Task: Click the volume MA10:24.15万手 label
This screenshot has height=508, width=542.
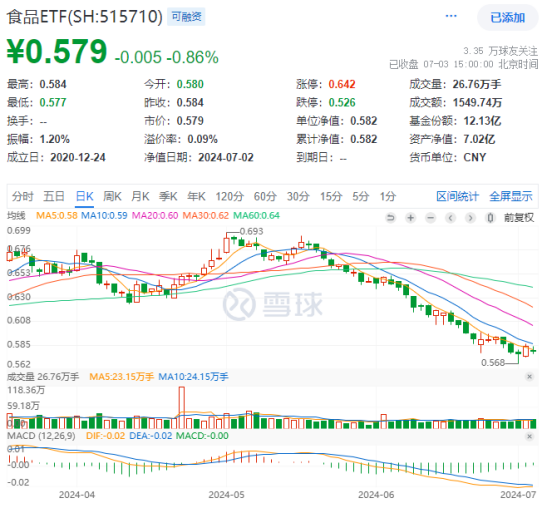Action: pyautogui.click(x=193, y=376)
